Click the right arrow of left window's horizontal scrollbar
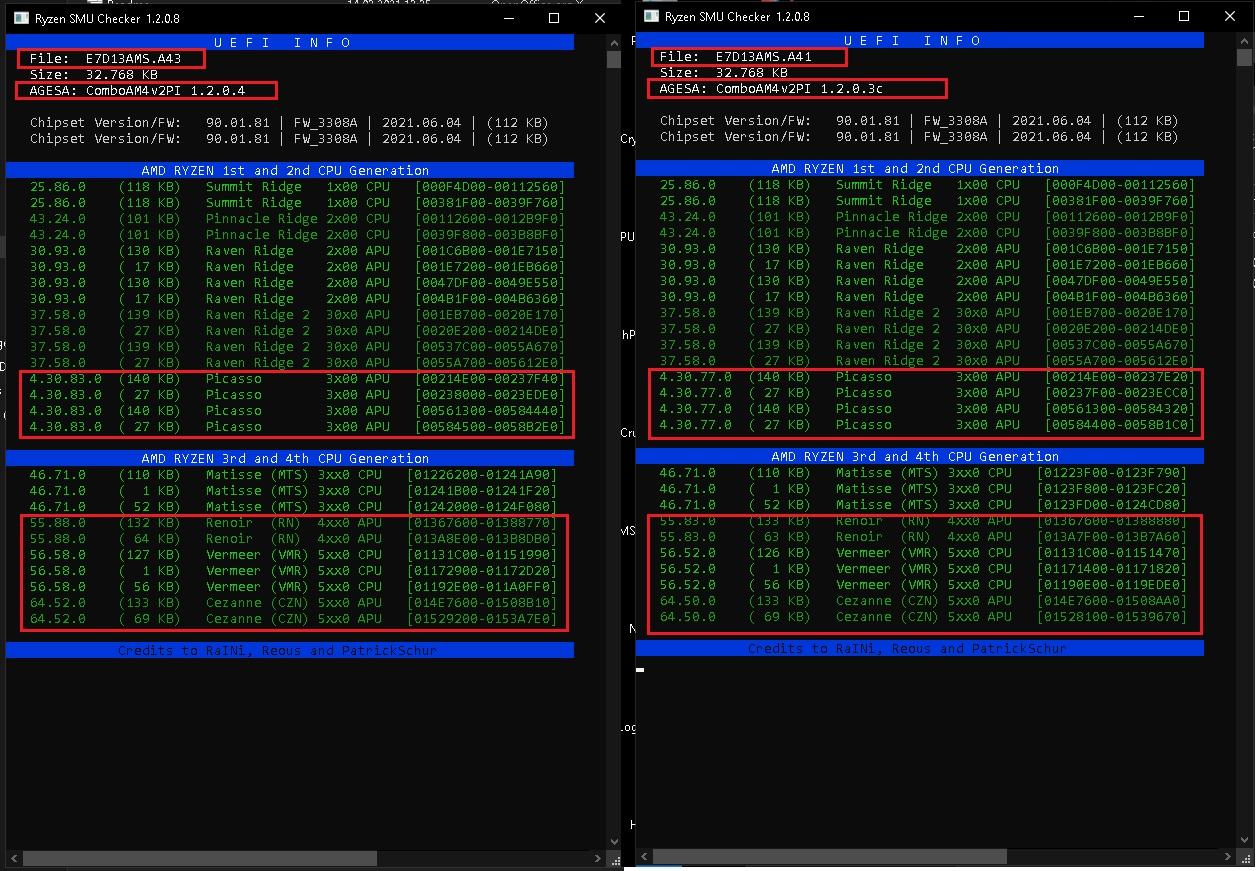The width and height of the screenshot is (1256, 871). [599, 858]
